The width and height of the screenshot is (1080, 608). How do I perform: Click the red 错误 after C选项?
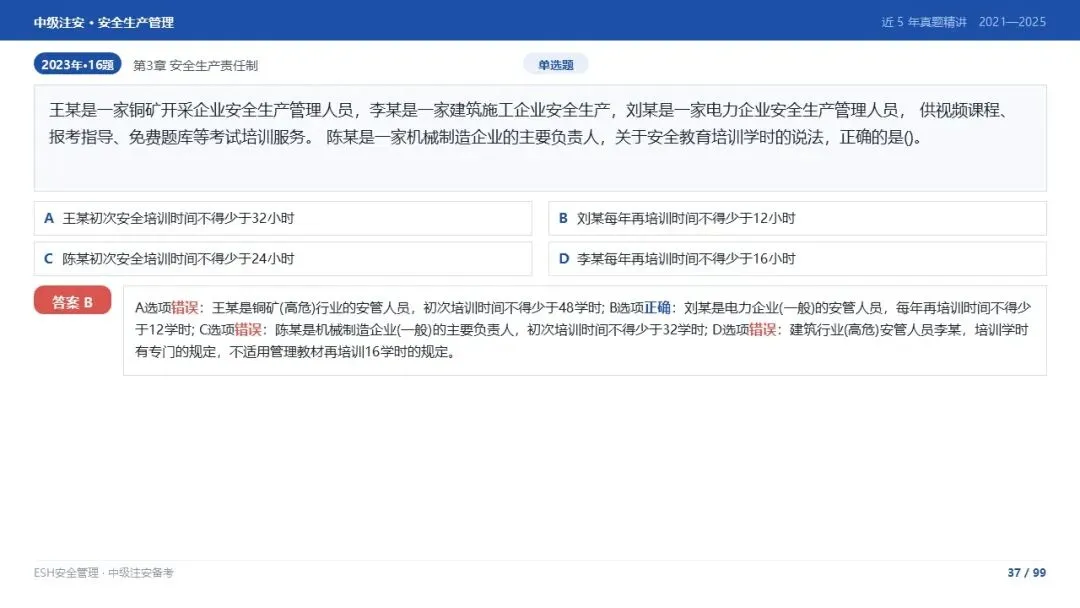(248, 330)
